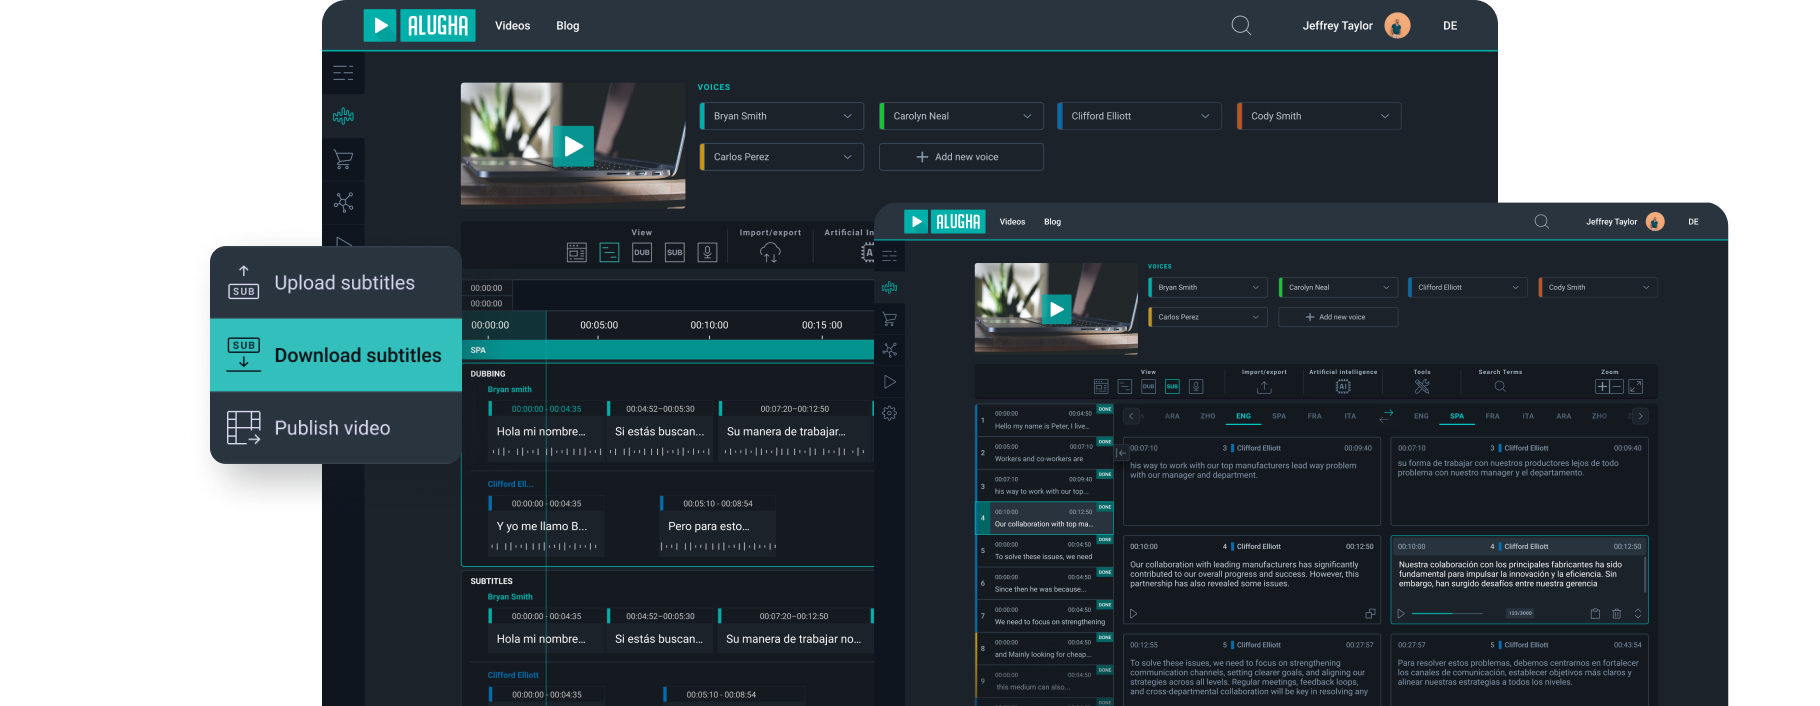Screen dimensions: 1820x706
Task: Click the zoom-in plus button under Zoom
Action: pyautogui.click(x=1602, y=387)
